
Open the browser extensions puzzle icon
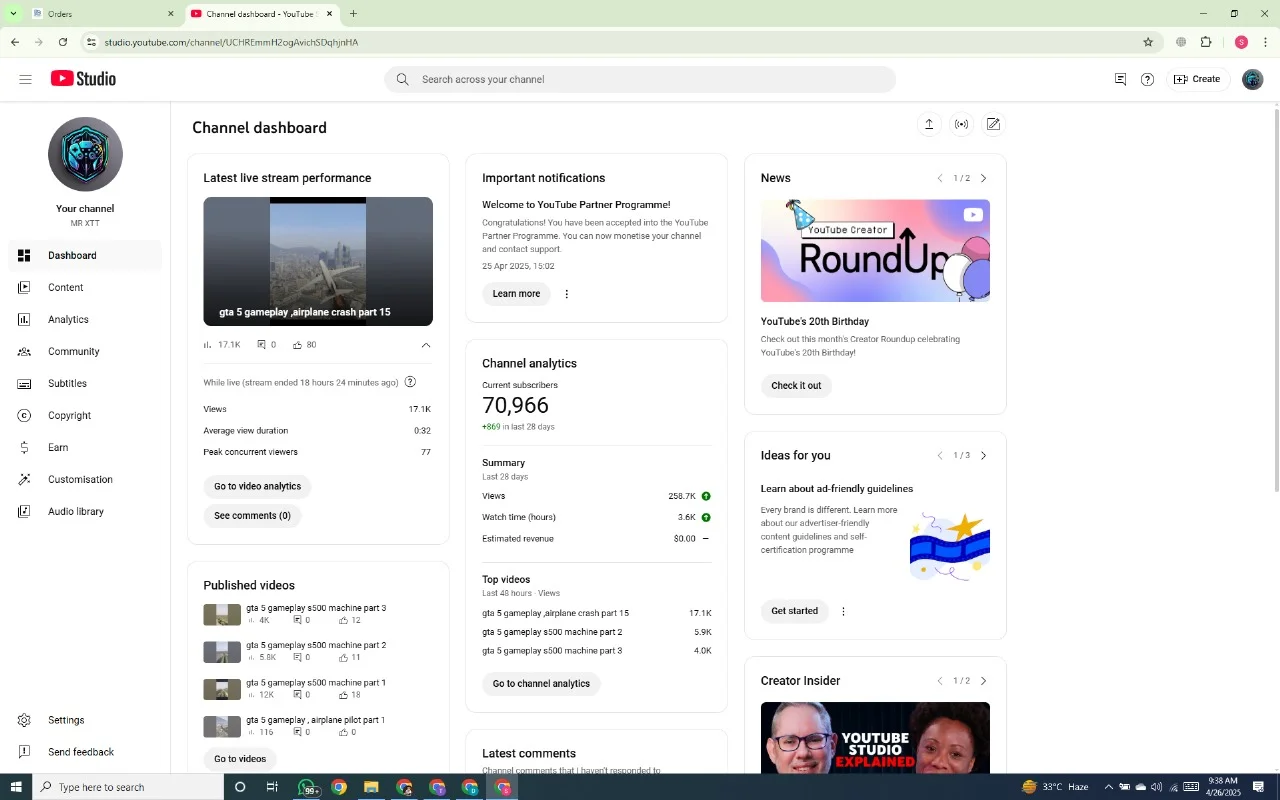1206,42
